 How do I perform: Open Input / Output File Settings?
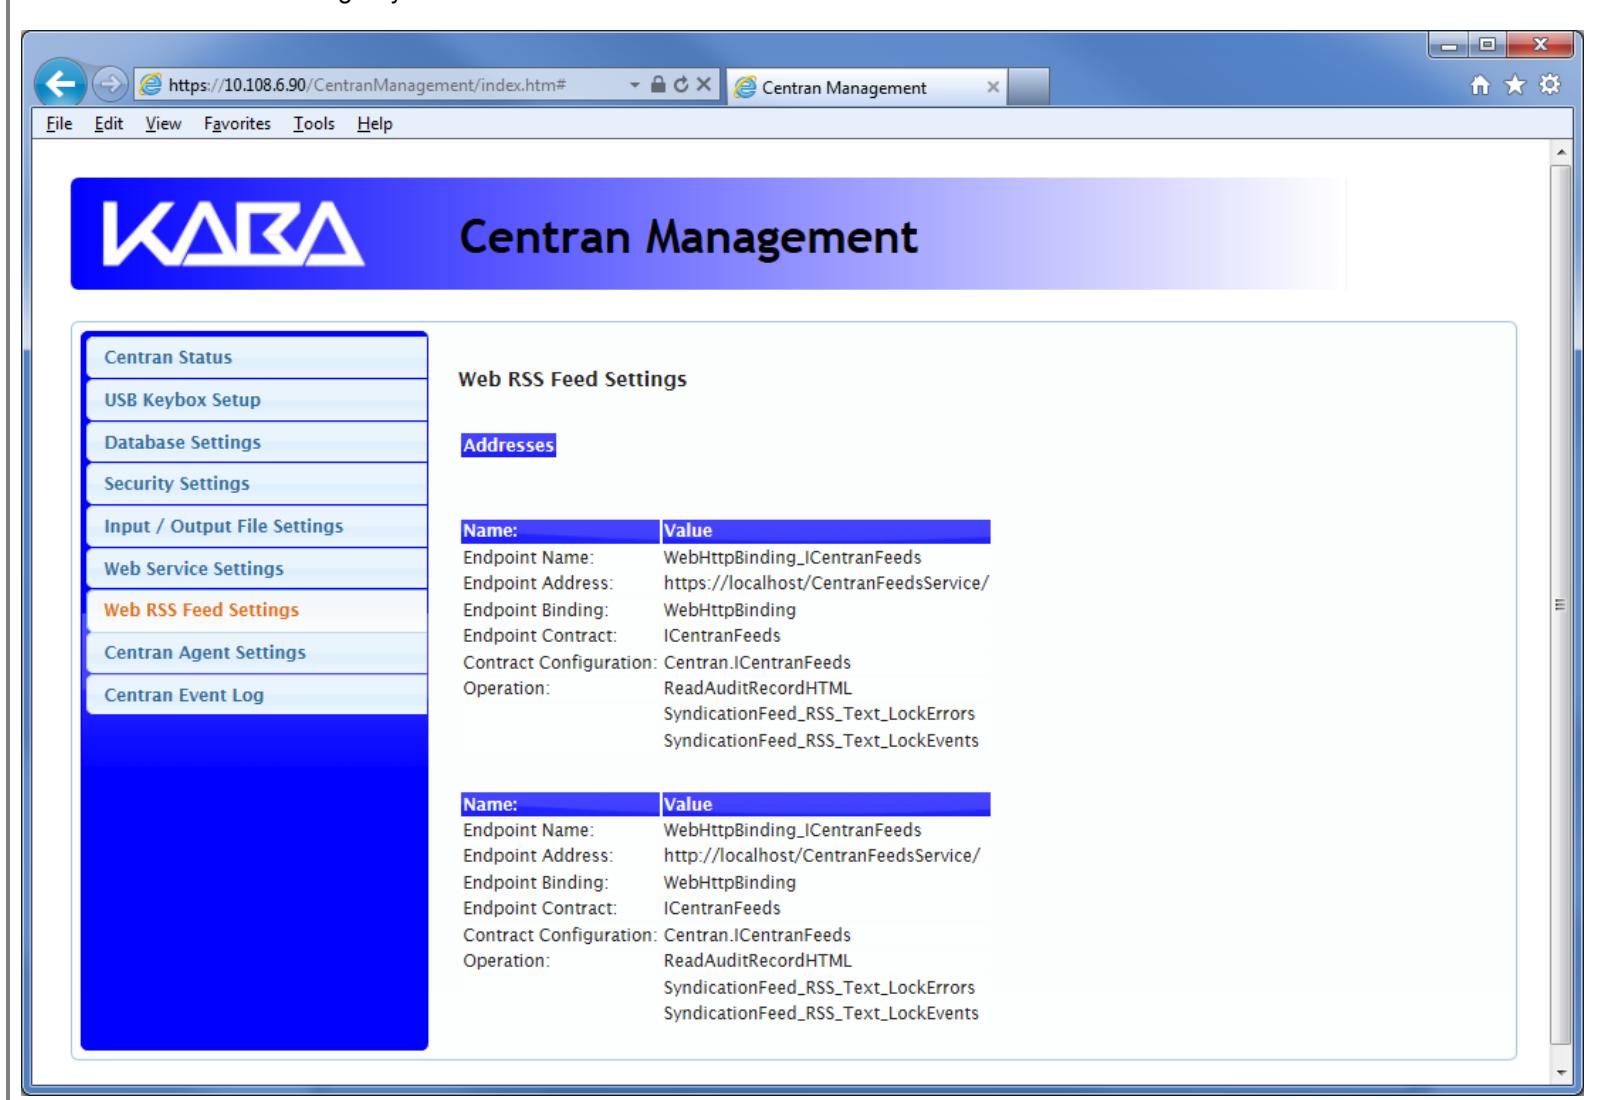pyautogui.click(x=257, y=526)
